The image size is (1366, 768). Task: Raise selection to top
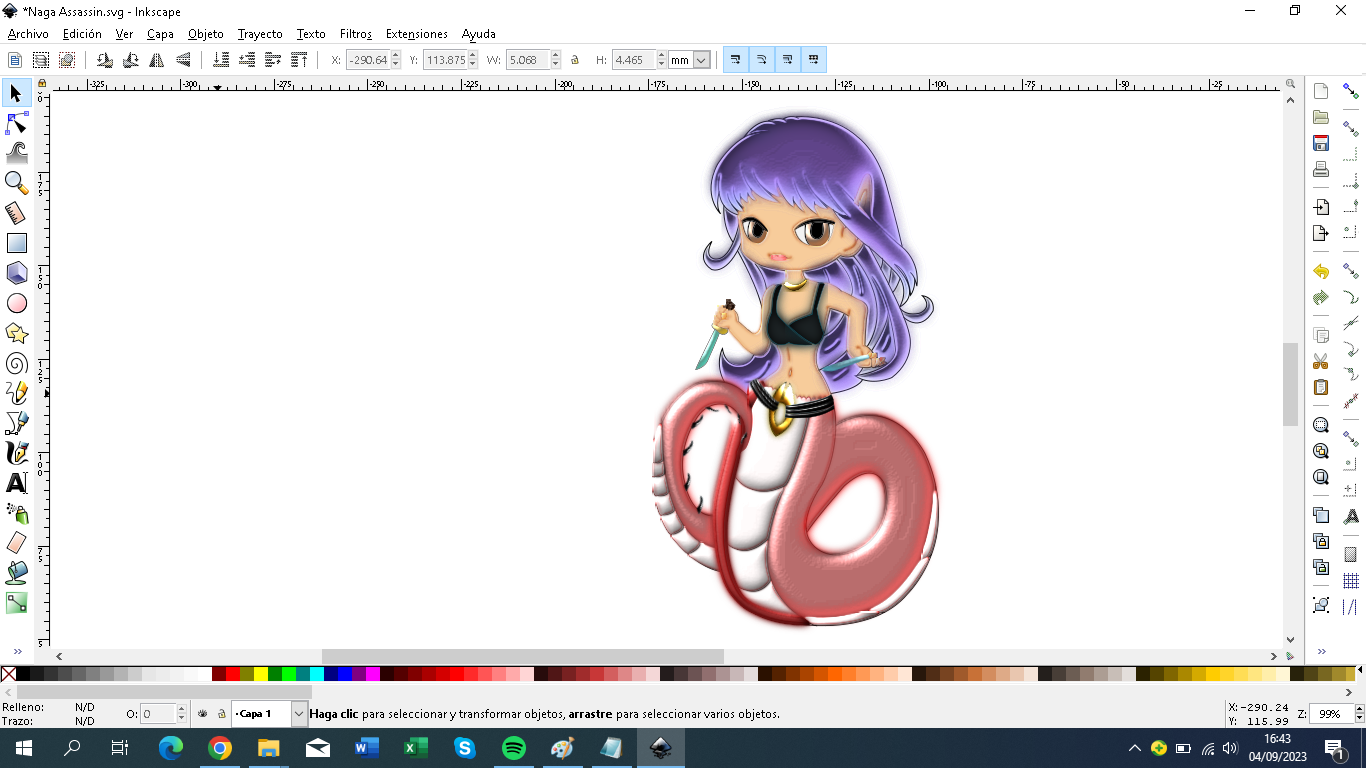pyautogui.click(x=299, y=60)
